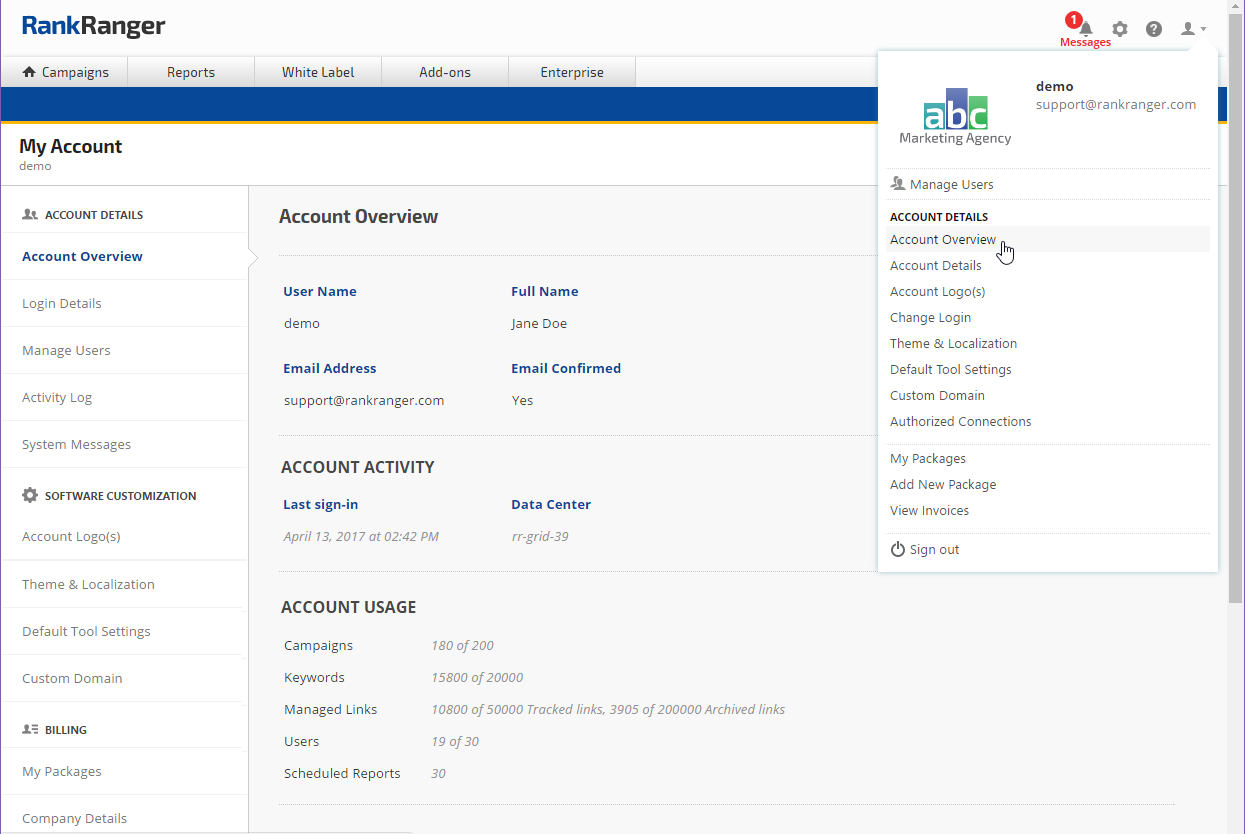Select the Enterprise tab
Viewport: 1245px width, 834px height.
coord(572,72)
